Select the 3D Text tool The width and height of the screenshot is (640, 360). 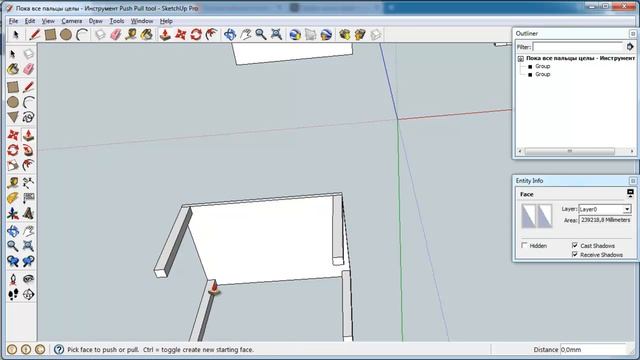click(28, 213)
